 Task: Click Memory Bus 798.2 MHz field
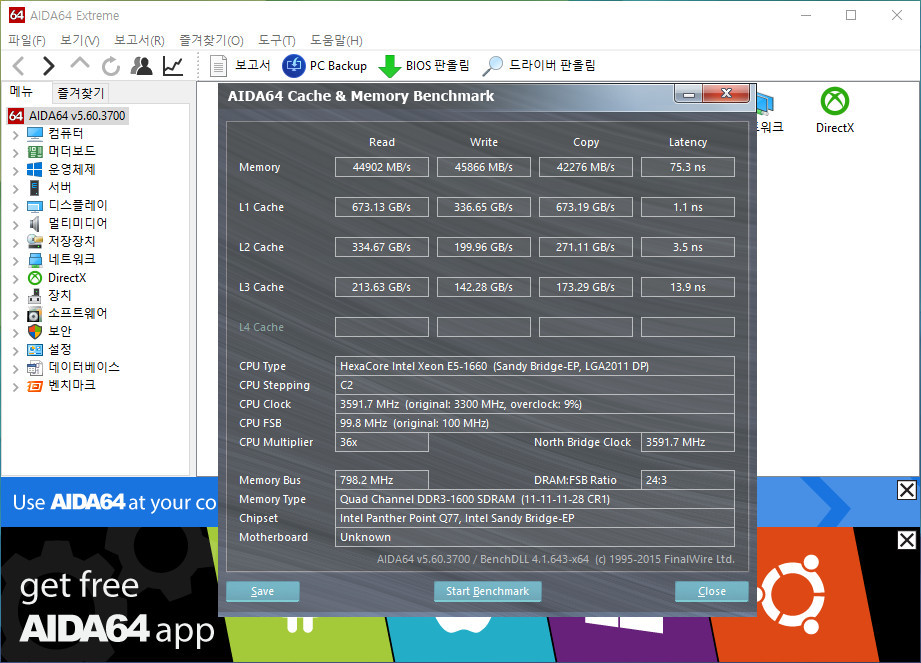(382, 480)
